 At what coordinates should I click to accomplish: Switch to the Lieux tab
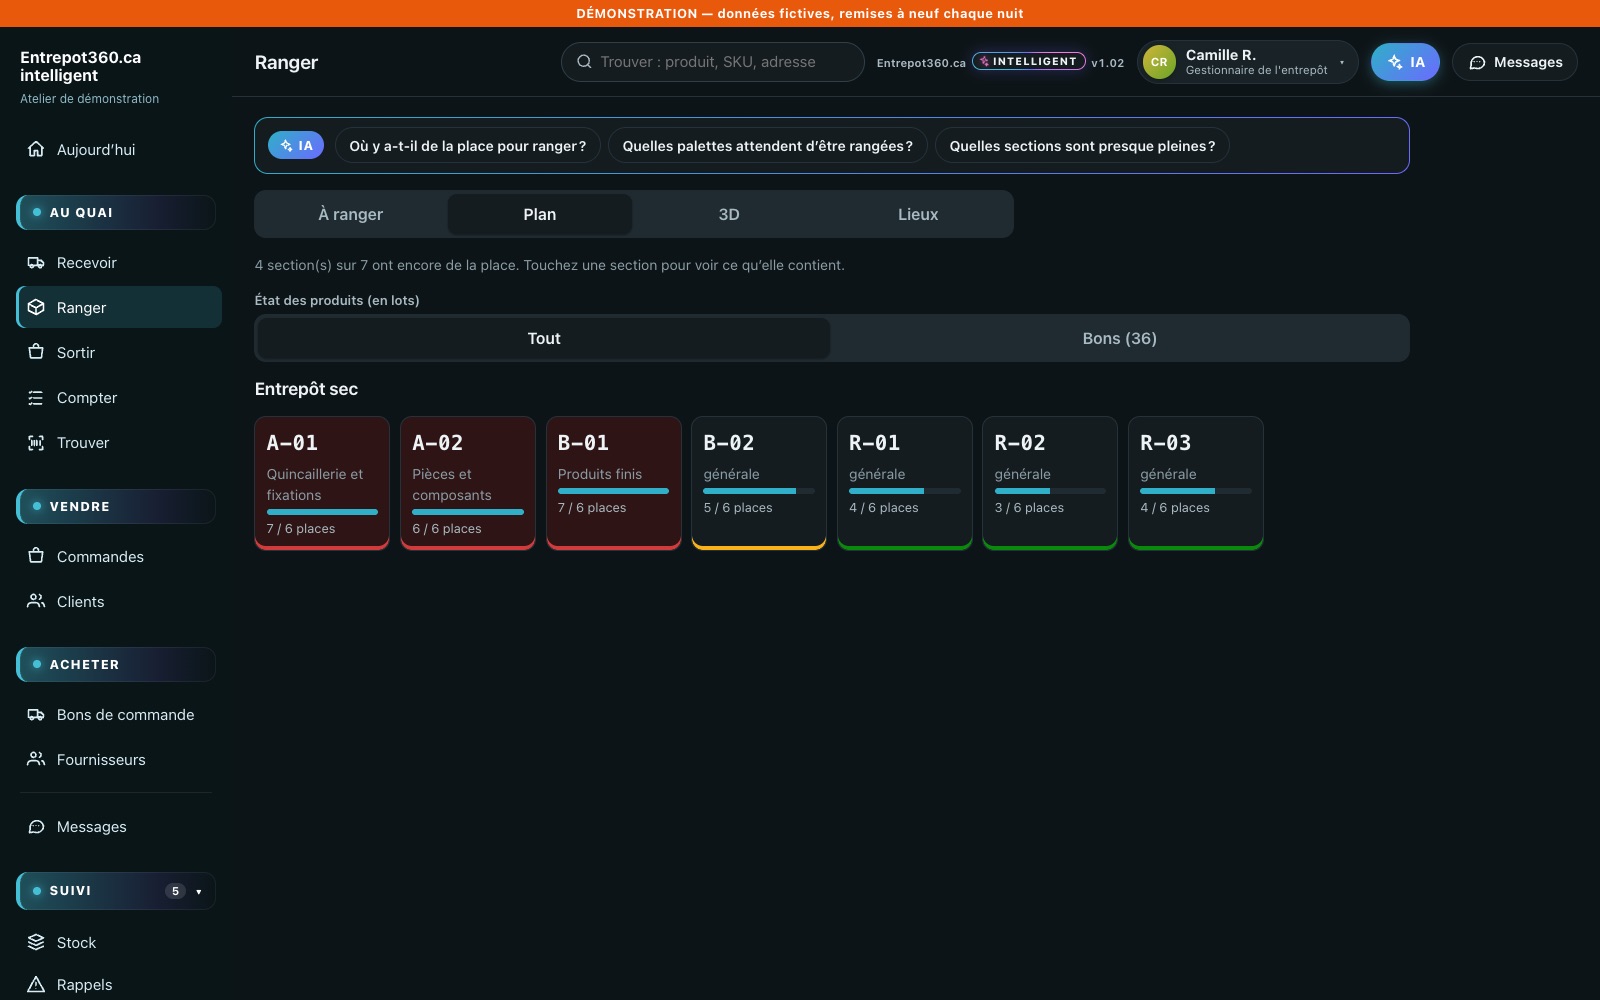click(x=918, y=214)
